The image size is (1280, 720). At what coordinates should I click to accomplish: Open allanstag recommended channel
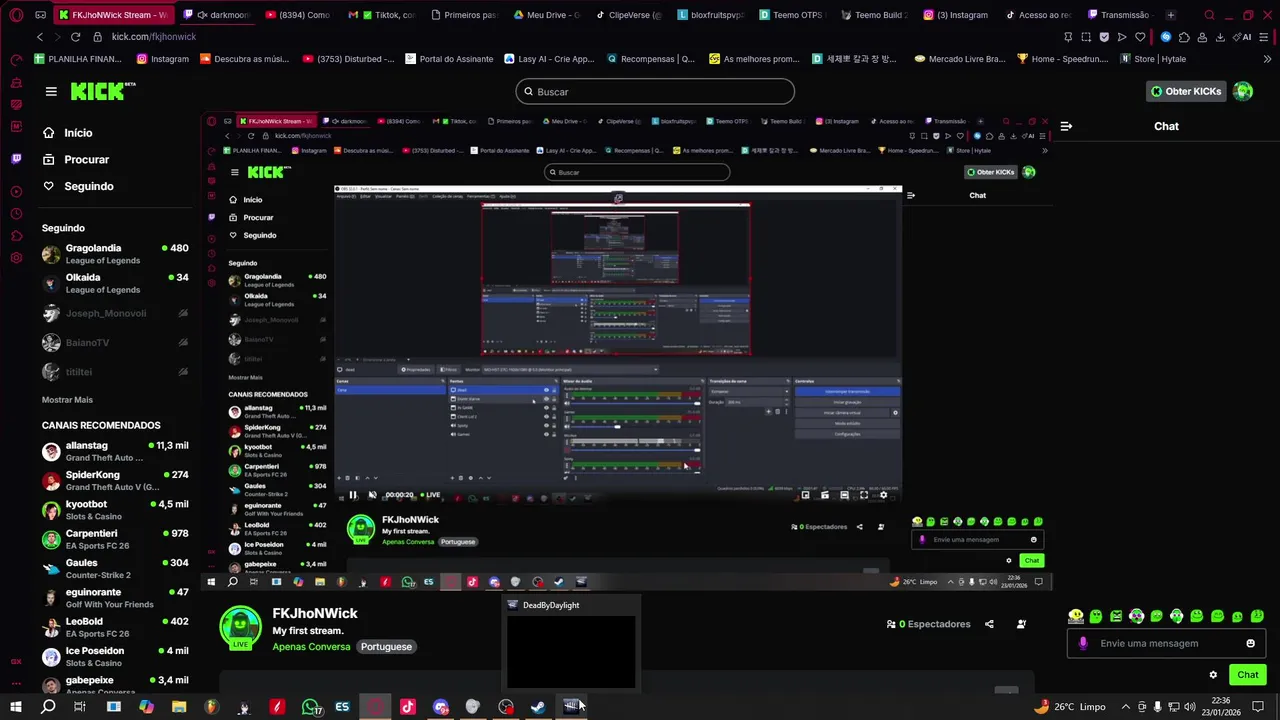point(115,451)
